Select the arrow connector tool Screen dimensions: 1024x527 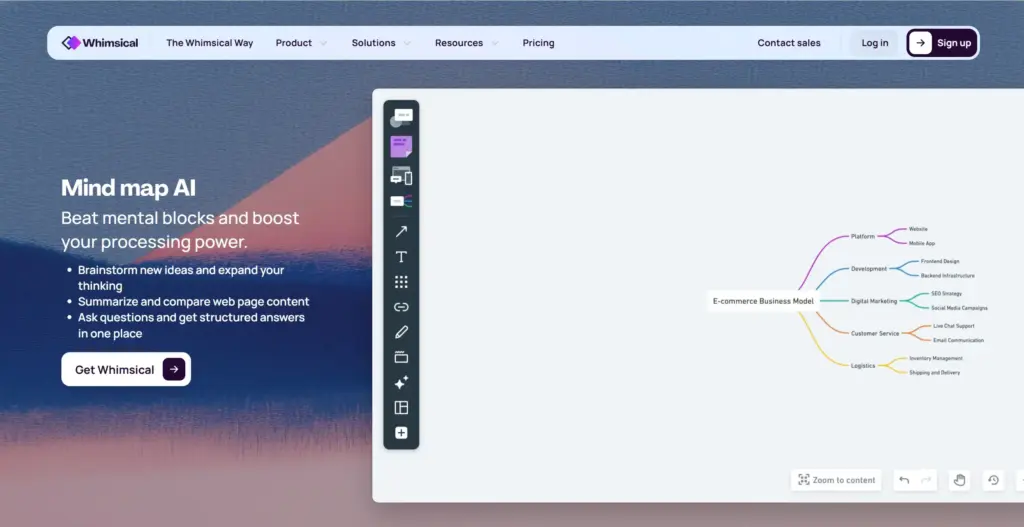401,231
